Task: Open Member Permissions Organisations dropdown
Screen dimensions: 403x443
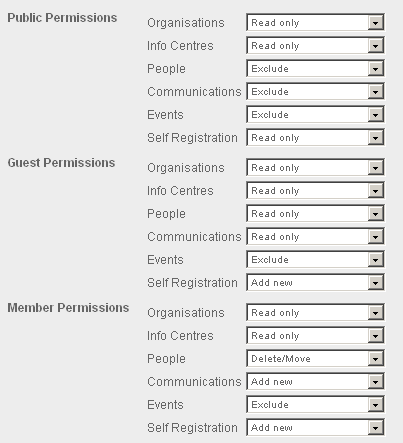Action: tap(315, 313)
